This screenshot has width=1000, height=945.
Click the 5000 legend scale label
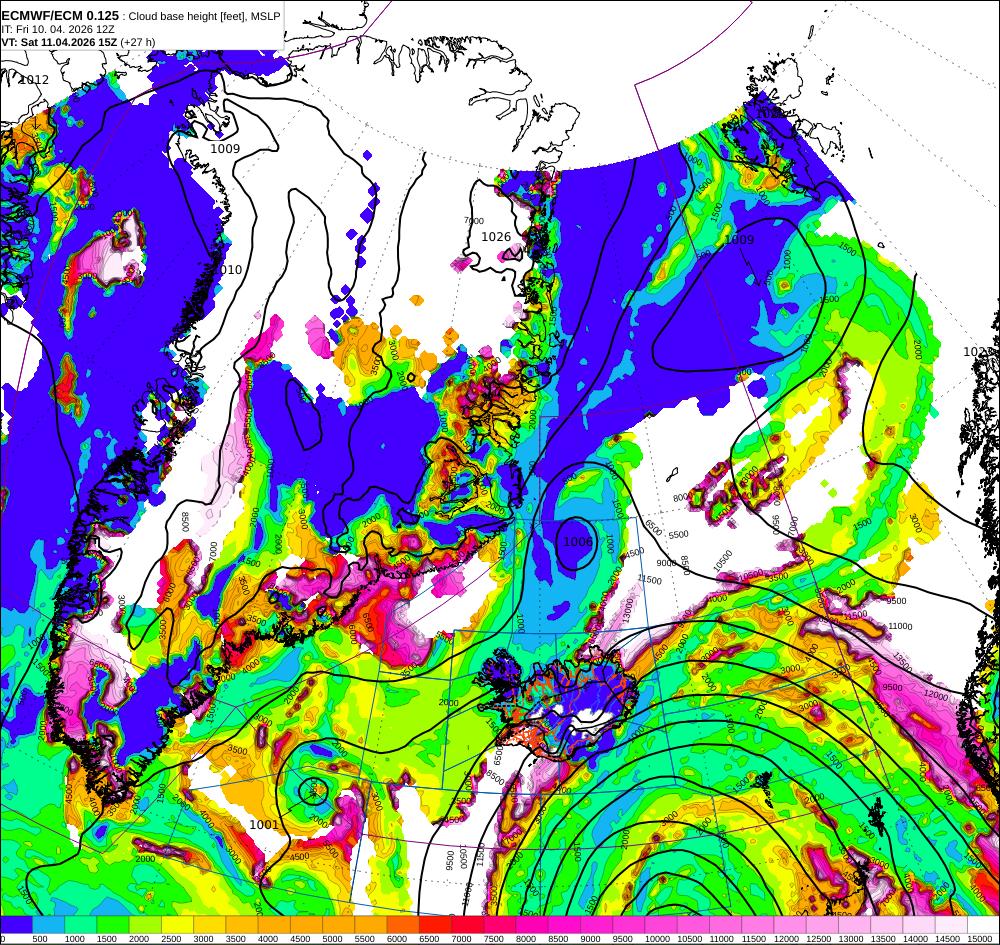(330, 939)
